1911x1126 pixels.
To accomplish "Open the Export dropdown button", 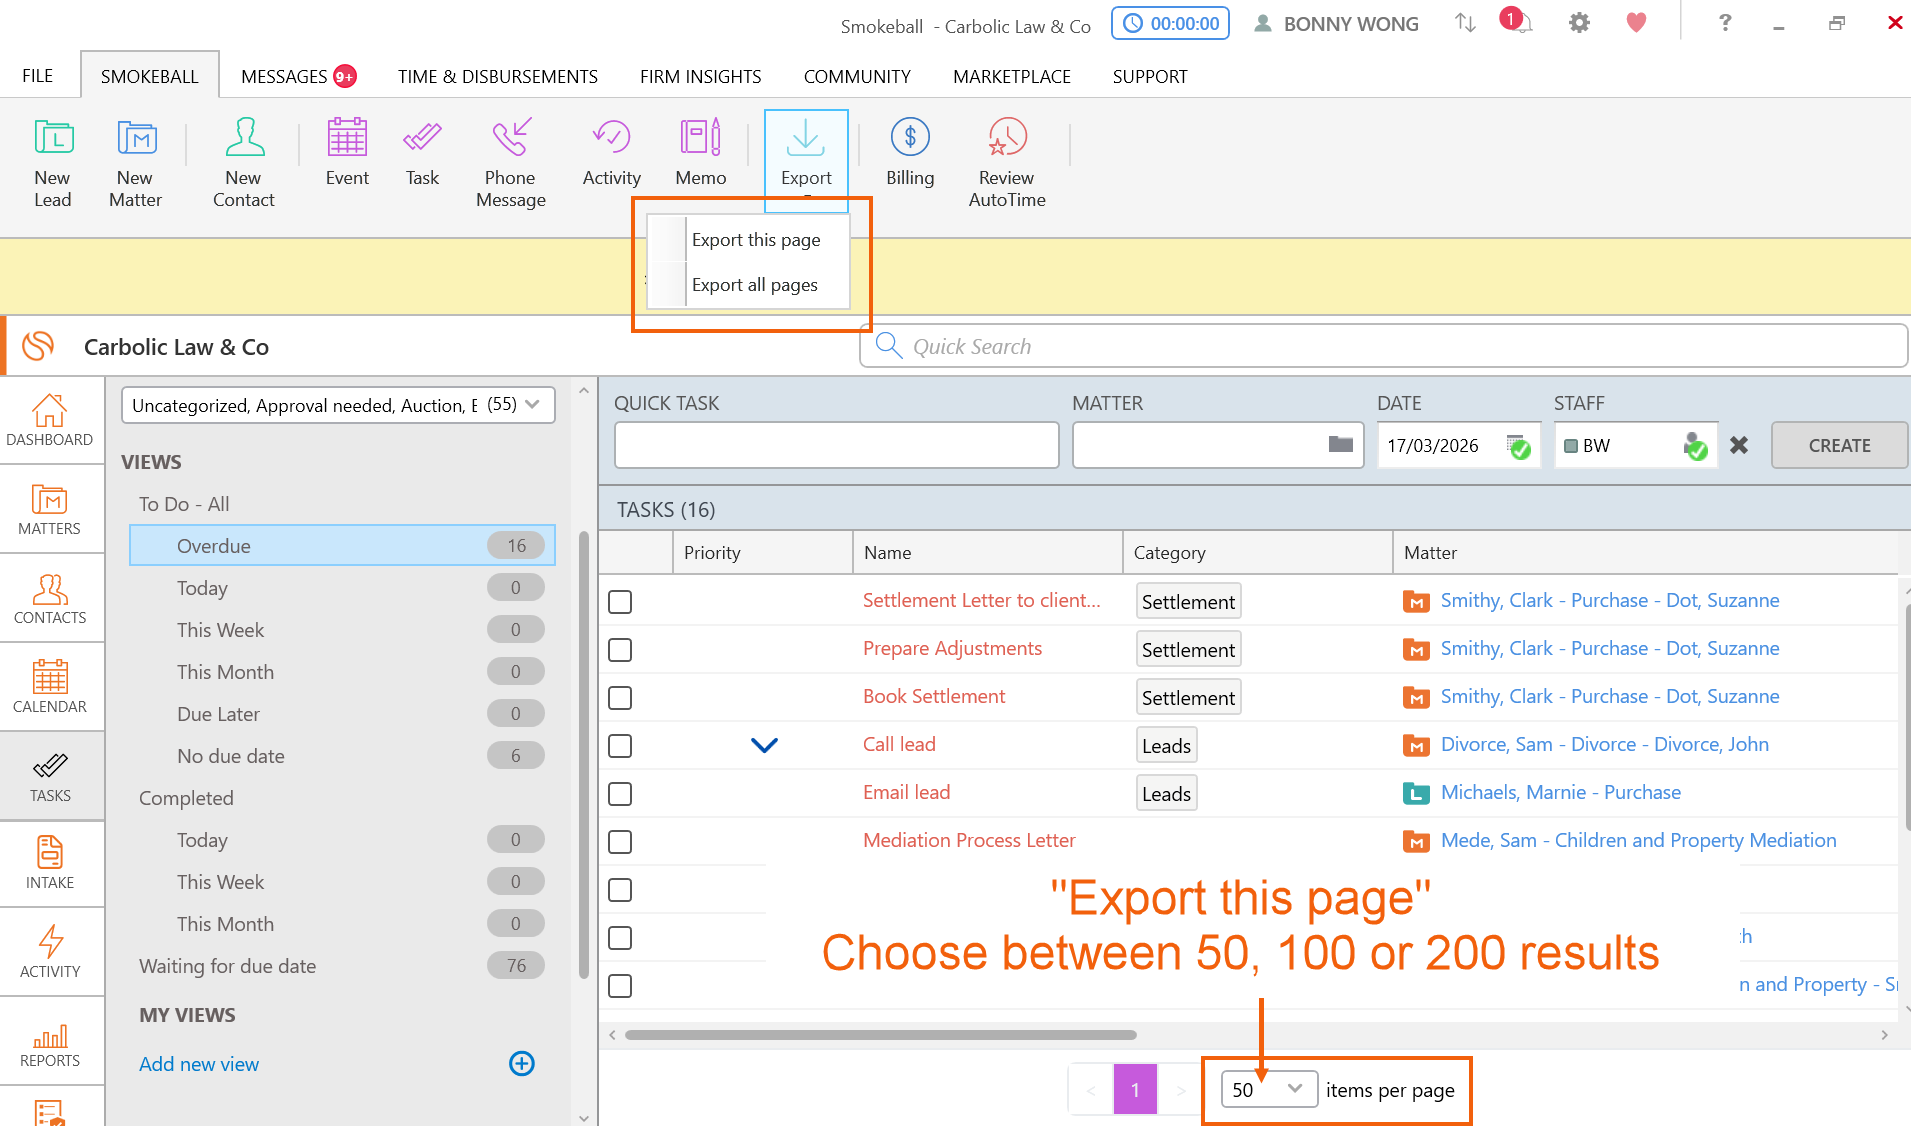I will point(806,160).
